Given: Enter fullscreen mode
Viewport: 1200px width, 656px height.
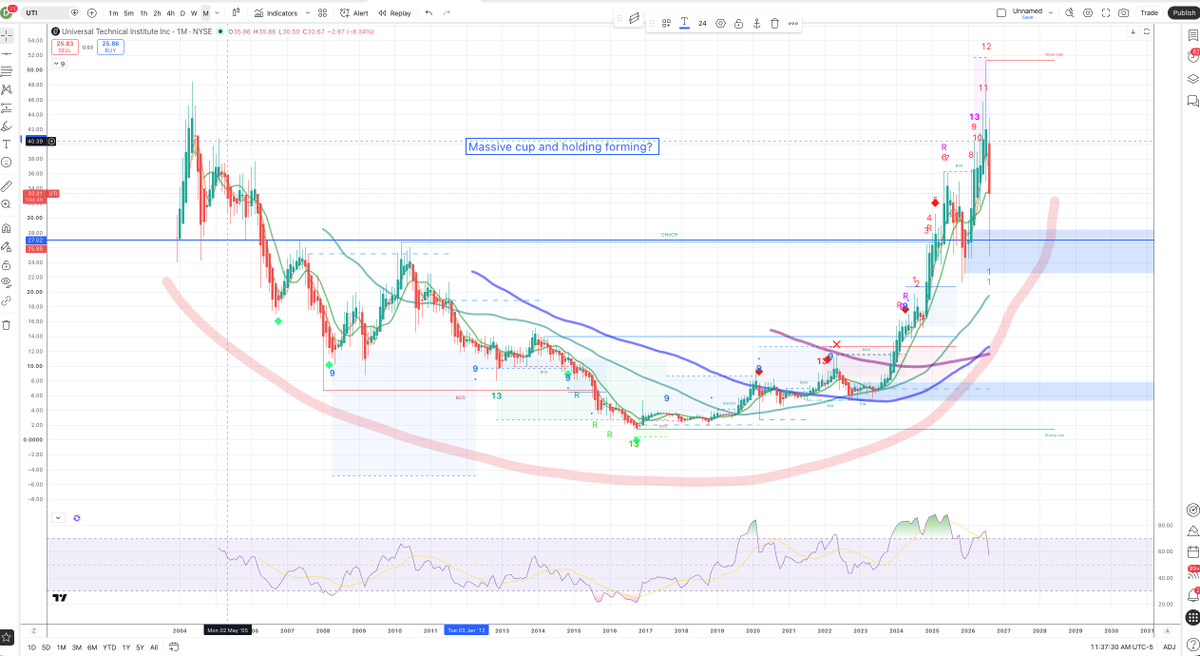Looking at the screenshot, I should (x=1106, y=13).
